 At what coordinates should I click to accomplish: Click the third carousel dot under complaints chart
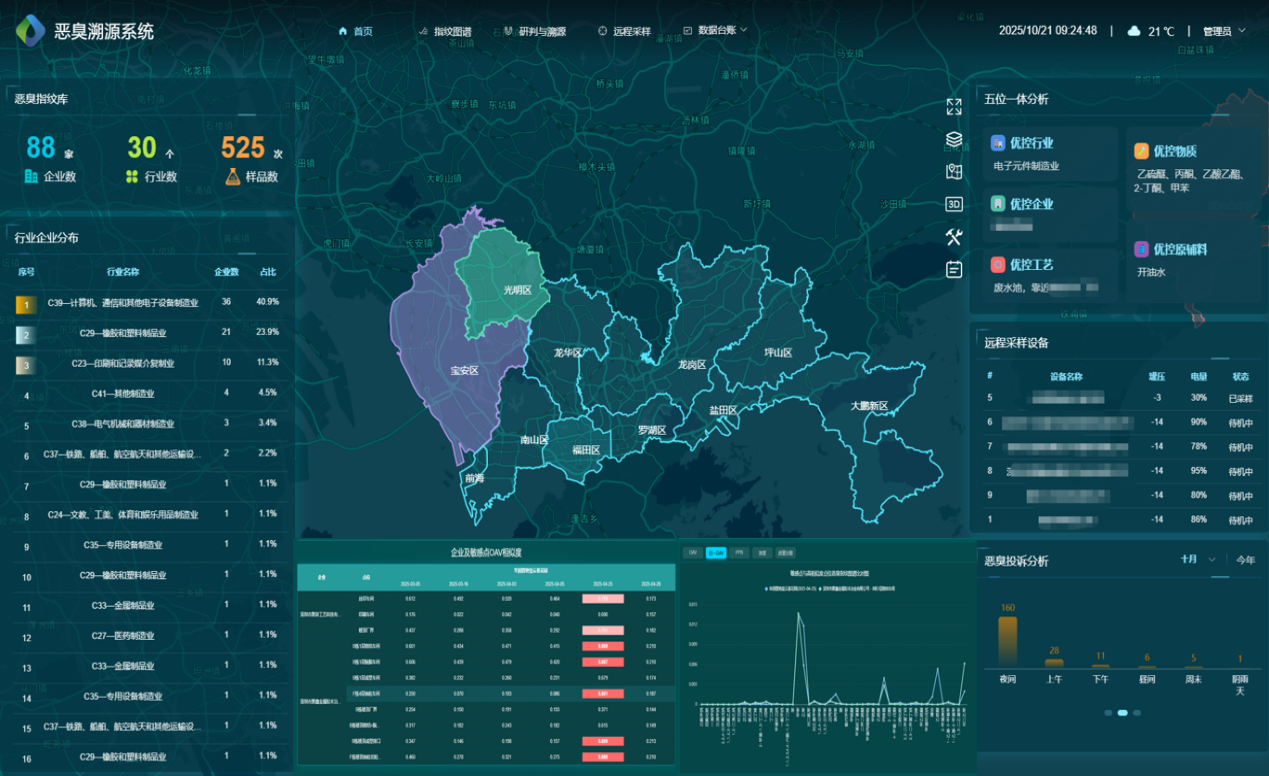click(x=1137, y=713)
